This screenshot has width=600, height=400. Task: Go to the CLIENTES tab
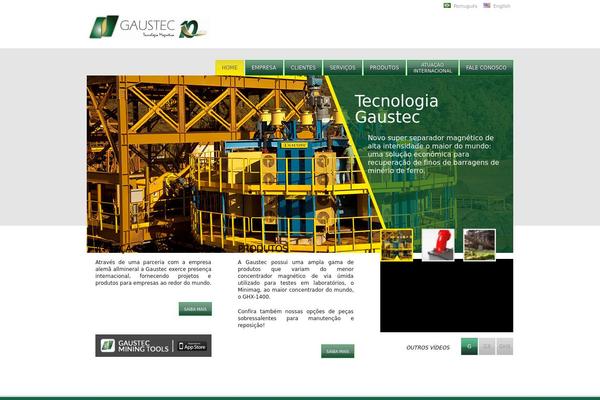(303, 68)
